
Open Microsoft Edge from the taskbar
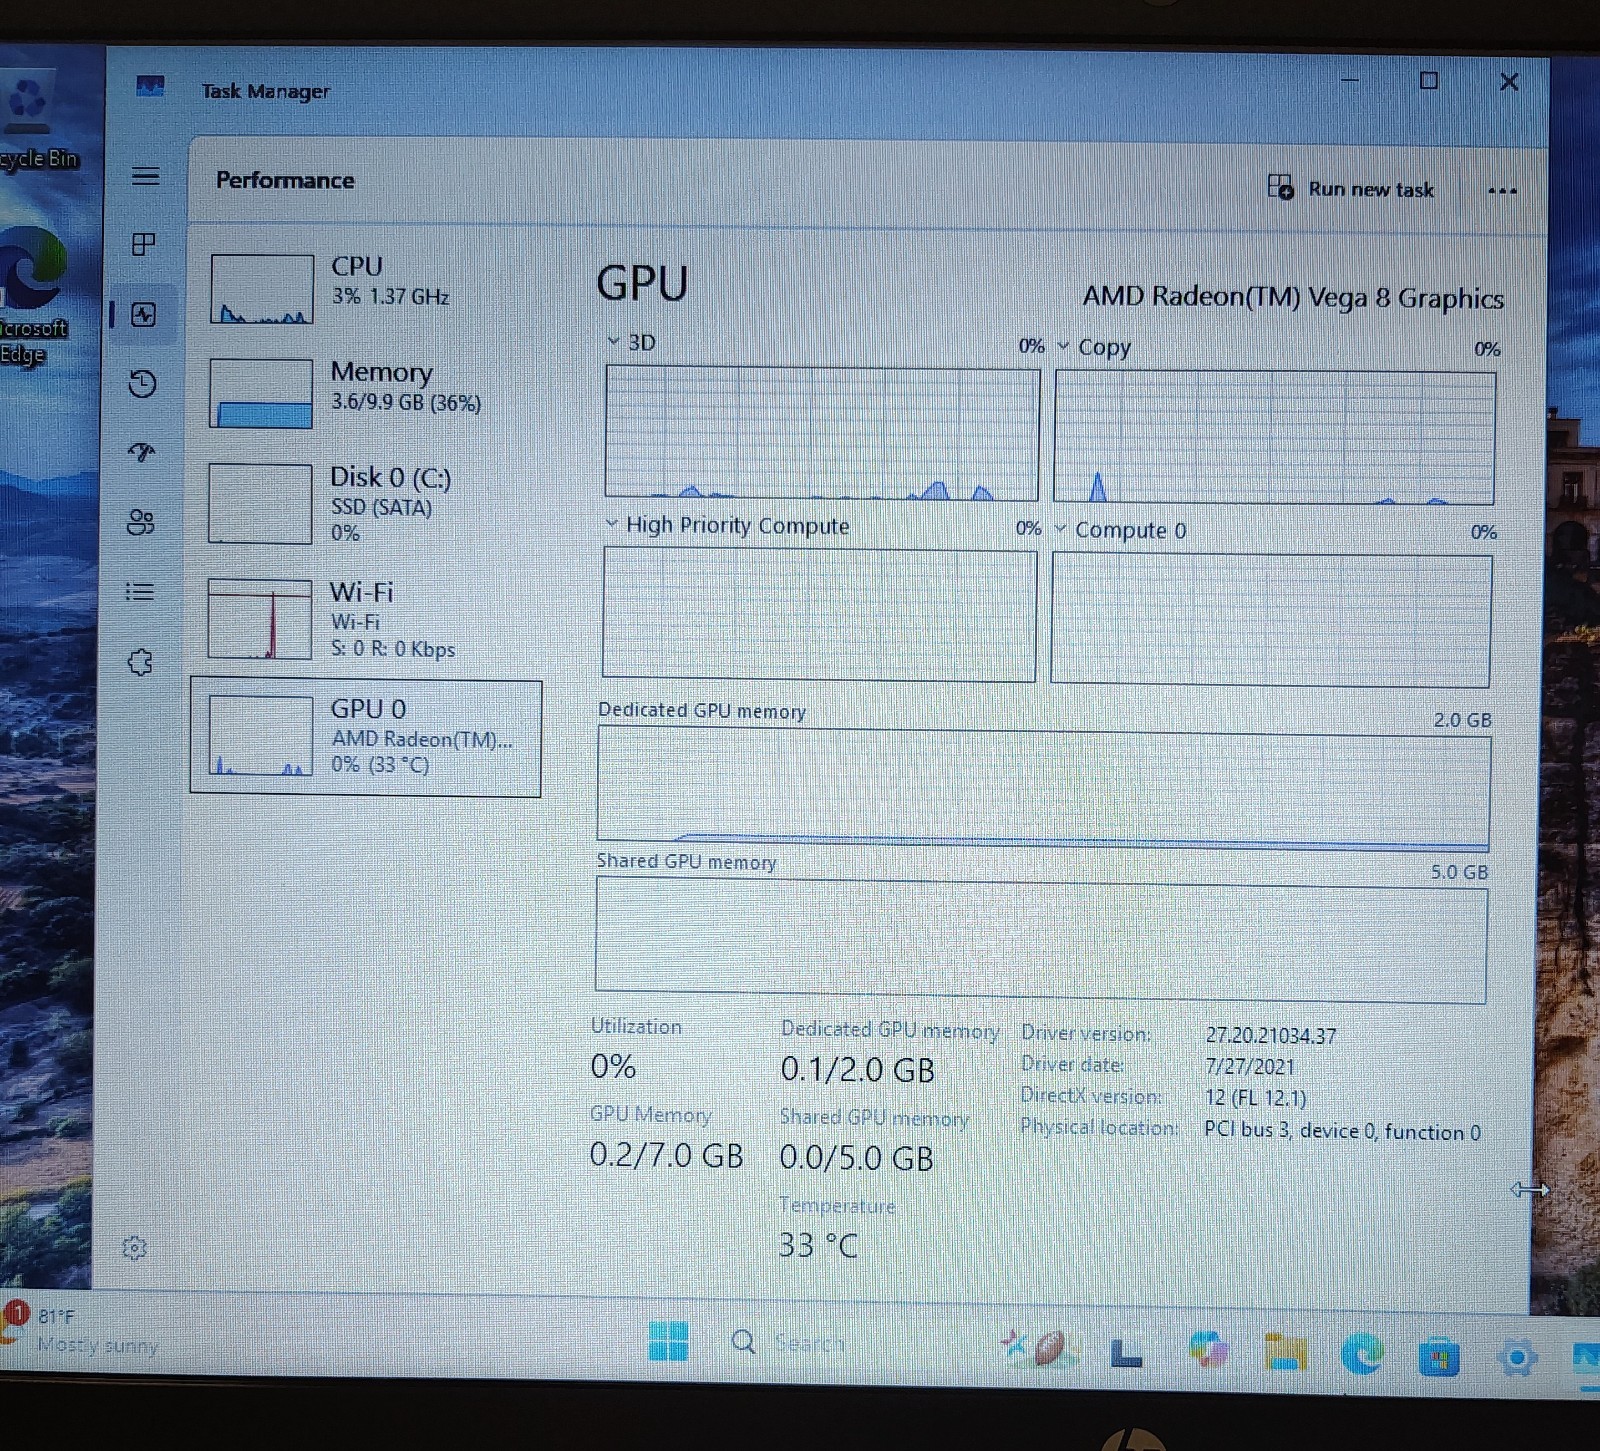pyautogui.click(x=1362, y=1354)
